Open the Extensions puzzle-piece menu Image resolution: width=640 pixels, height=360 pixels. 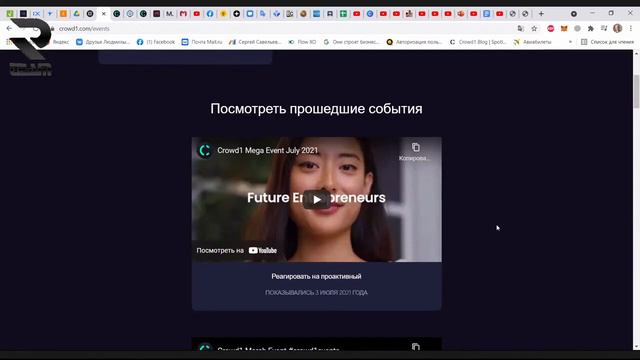pos(591,29)
